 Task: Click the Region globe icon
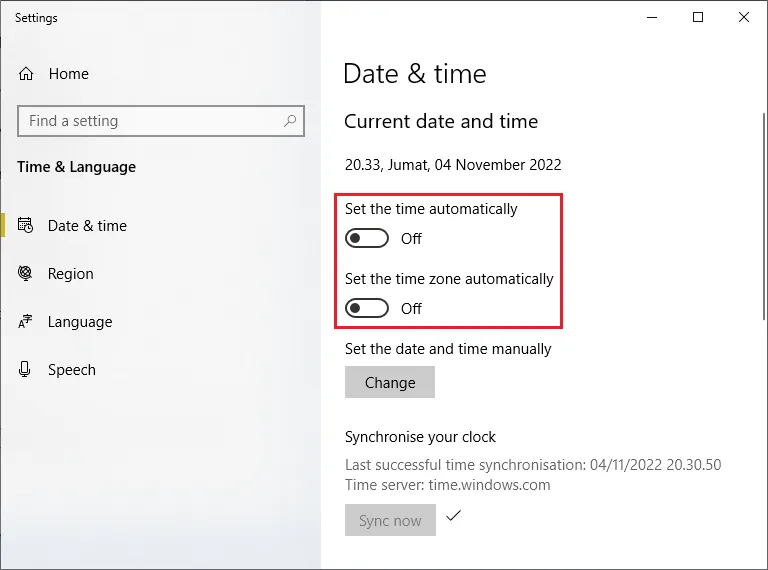click(x=25, y=273)
